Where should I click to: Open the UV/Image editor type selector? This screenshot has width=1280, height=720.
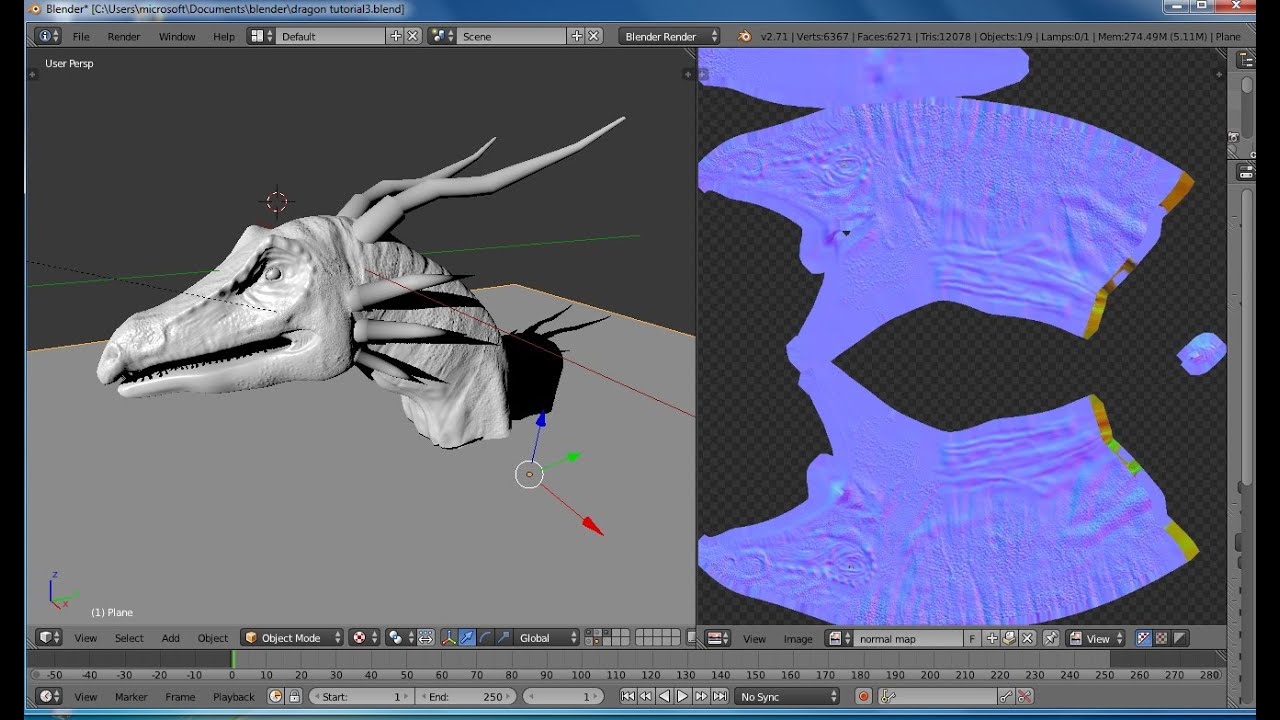[x=718, y=638]
